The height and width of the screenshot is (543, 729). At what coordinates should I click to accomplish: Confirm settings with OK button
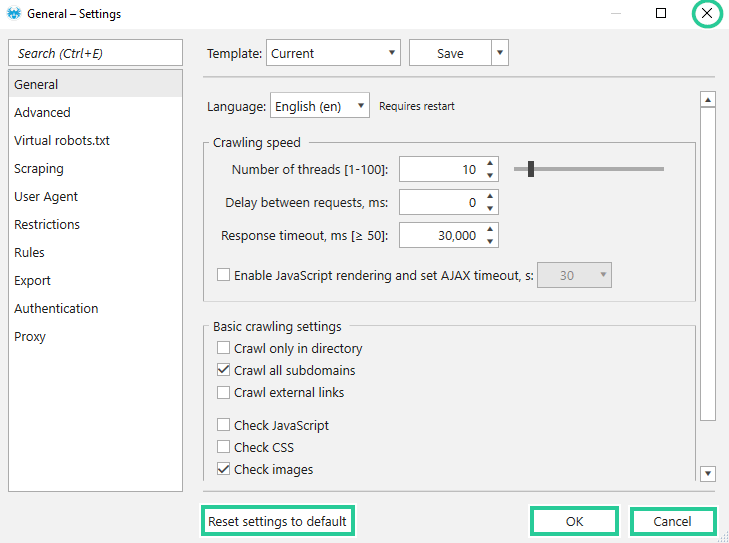click(575, 521)
